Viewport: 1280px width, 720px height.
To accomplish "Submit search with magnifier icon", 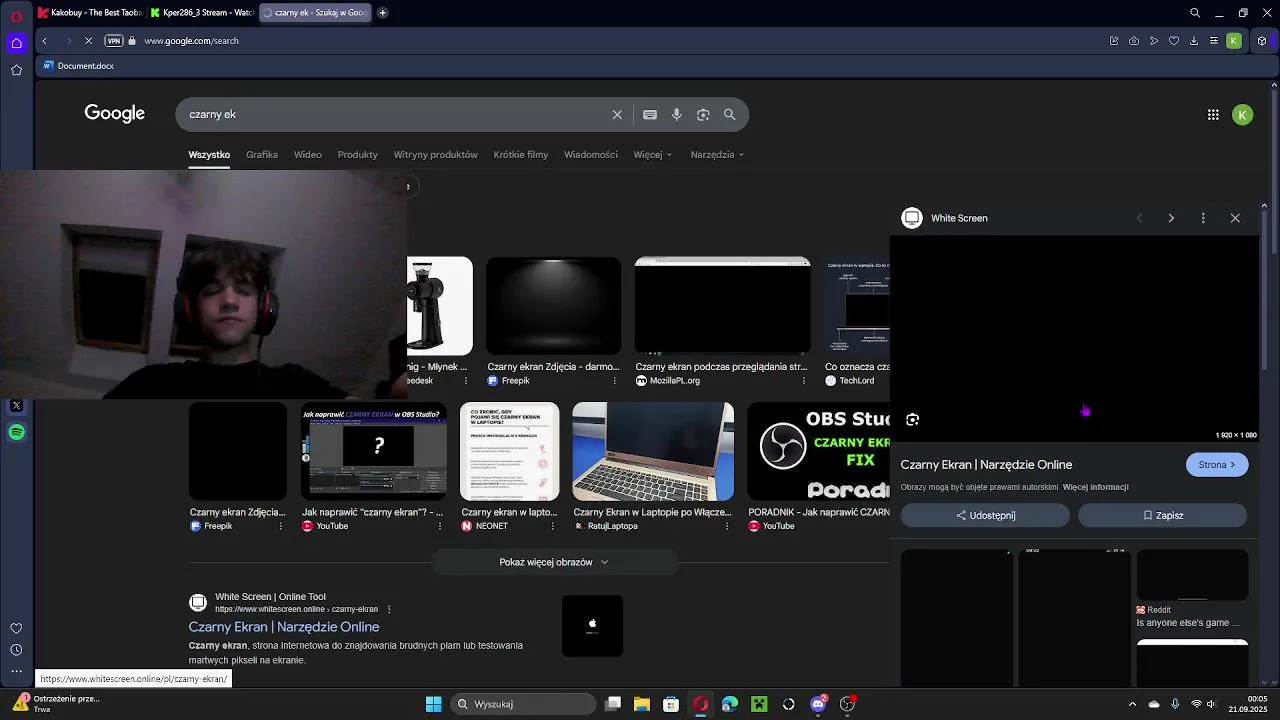I will [x=730, y=114].
